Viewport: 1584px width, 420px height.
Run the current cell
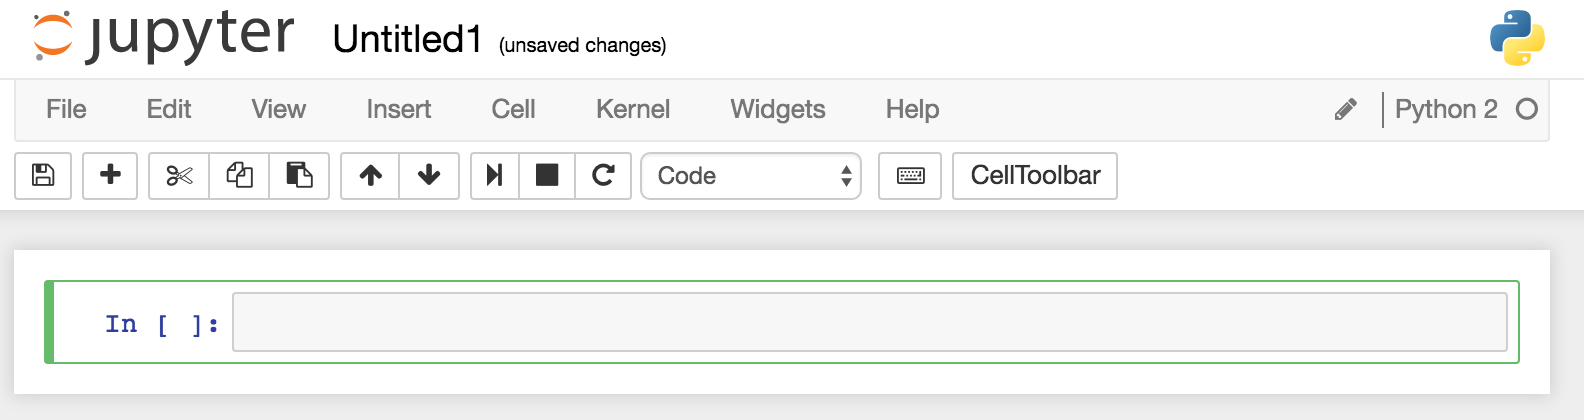494,176
